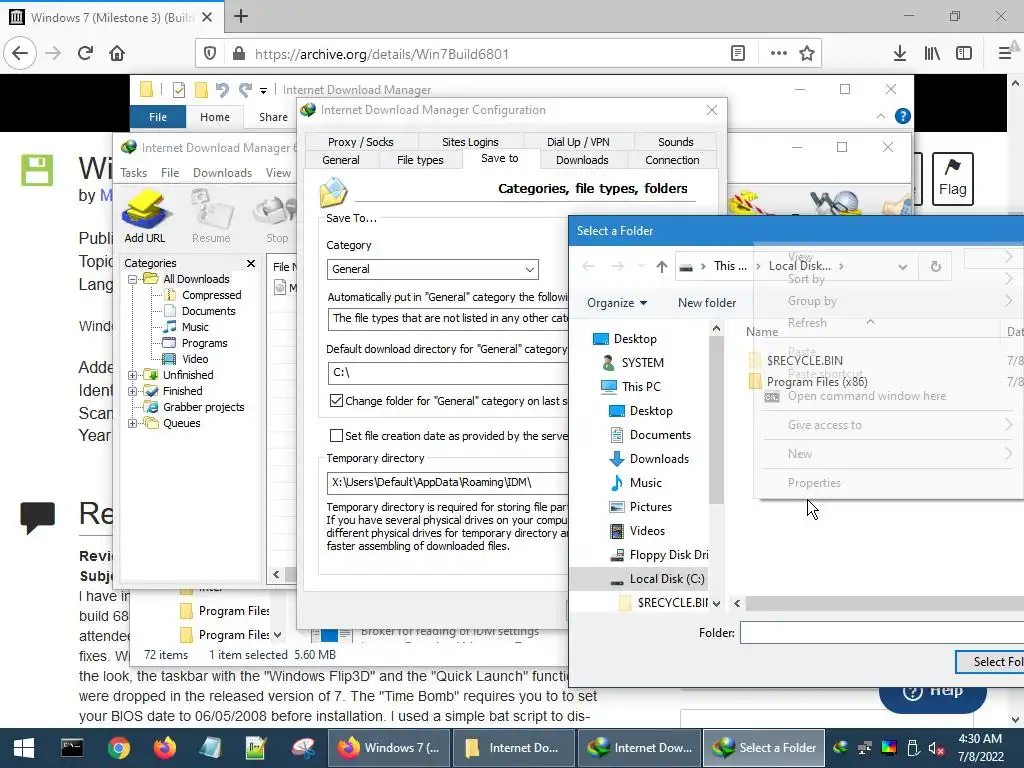Image resolution: width=1024 pixels, height=768 pixels.
Task: Toggle reader view icon in address bar
Action: click(737, 54)
